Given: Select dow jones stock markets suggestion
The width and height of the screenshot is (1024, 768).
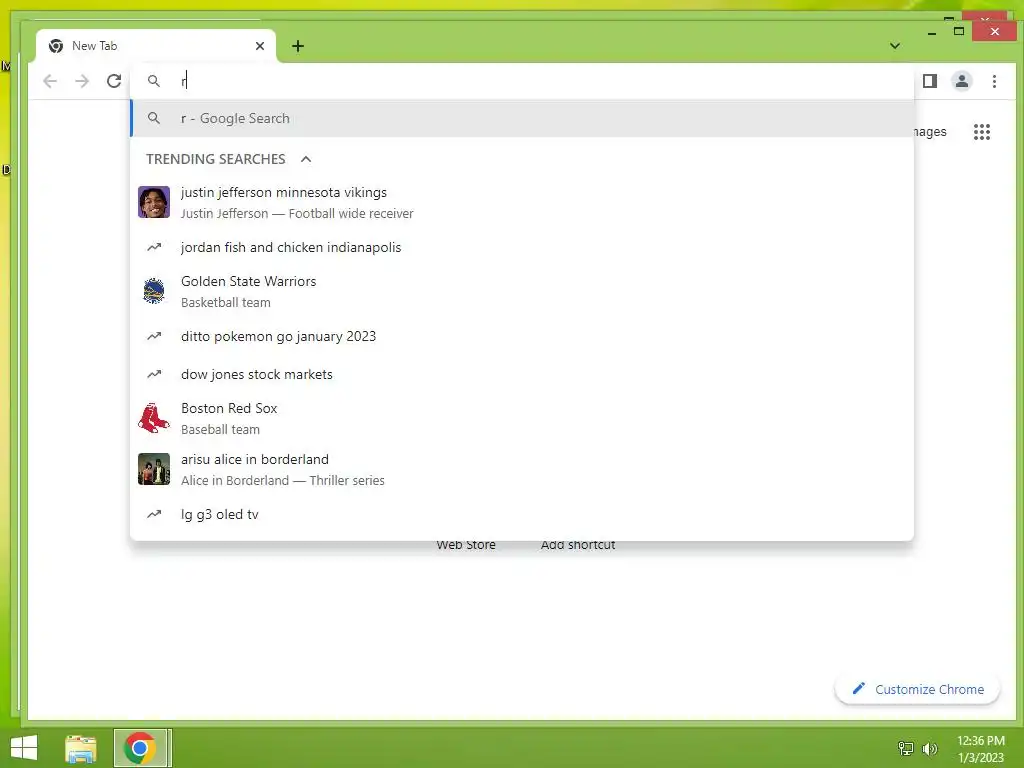Looking at the screenshot, I should point(522,374).
